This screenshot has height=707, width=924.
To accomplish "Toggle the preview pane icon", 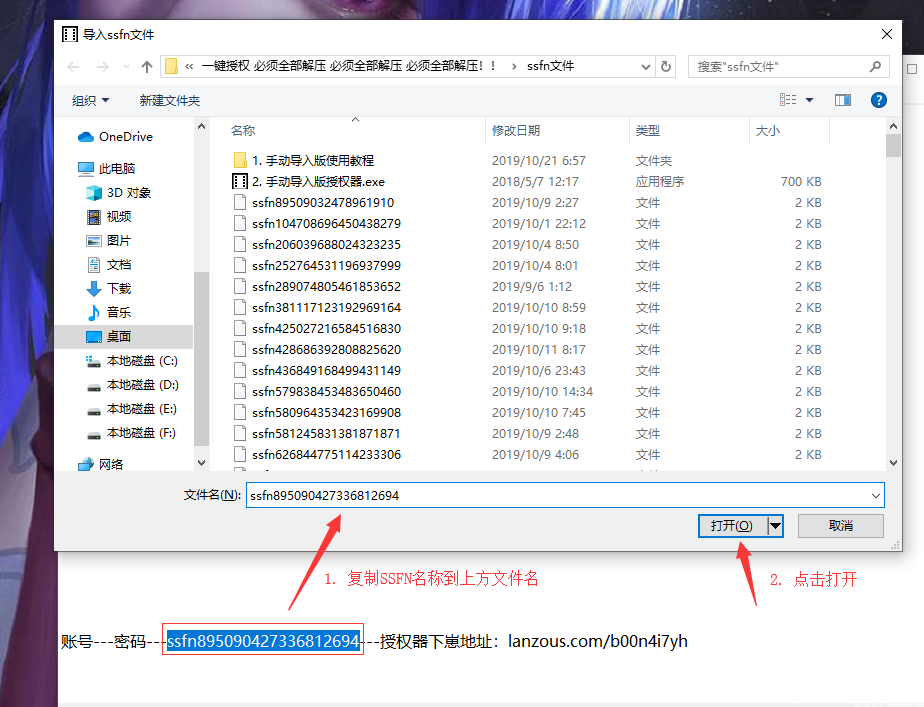I will tap(843, 100).
